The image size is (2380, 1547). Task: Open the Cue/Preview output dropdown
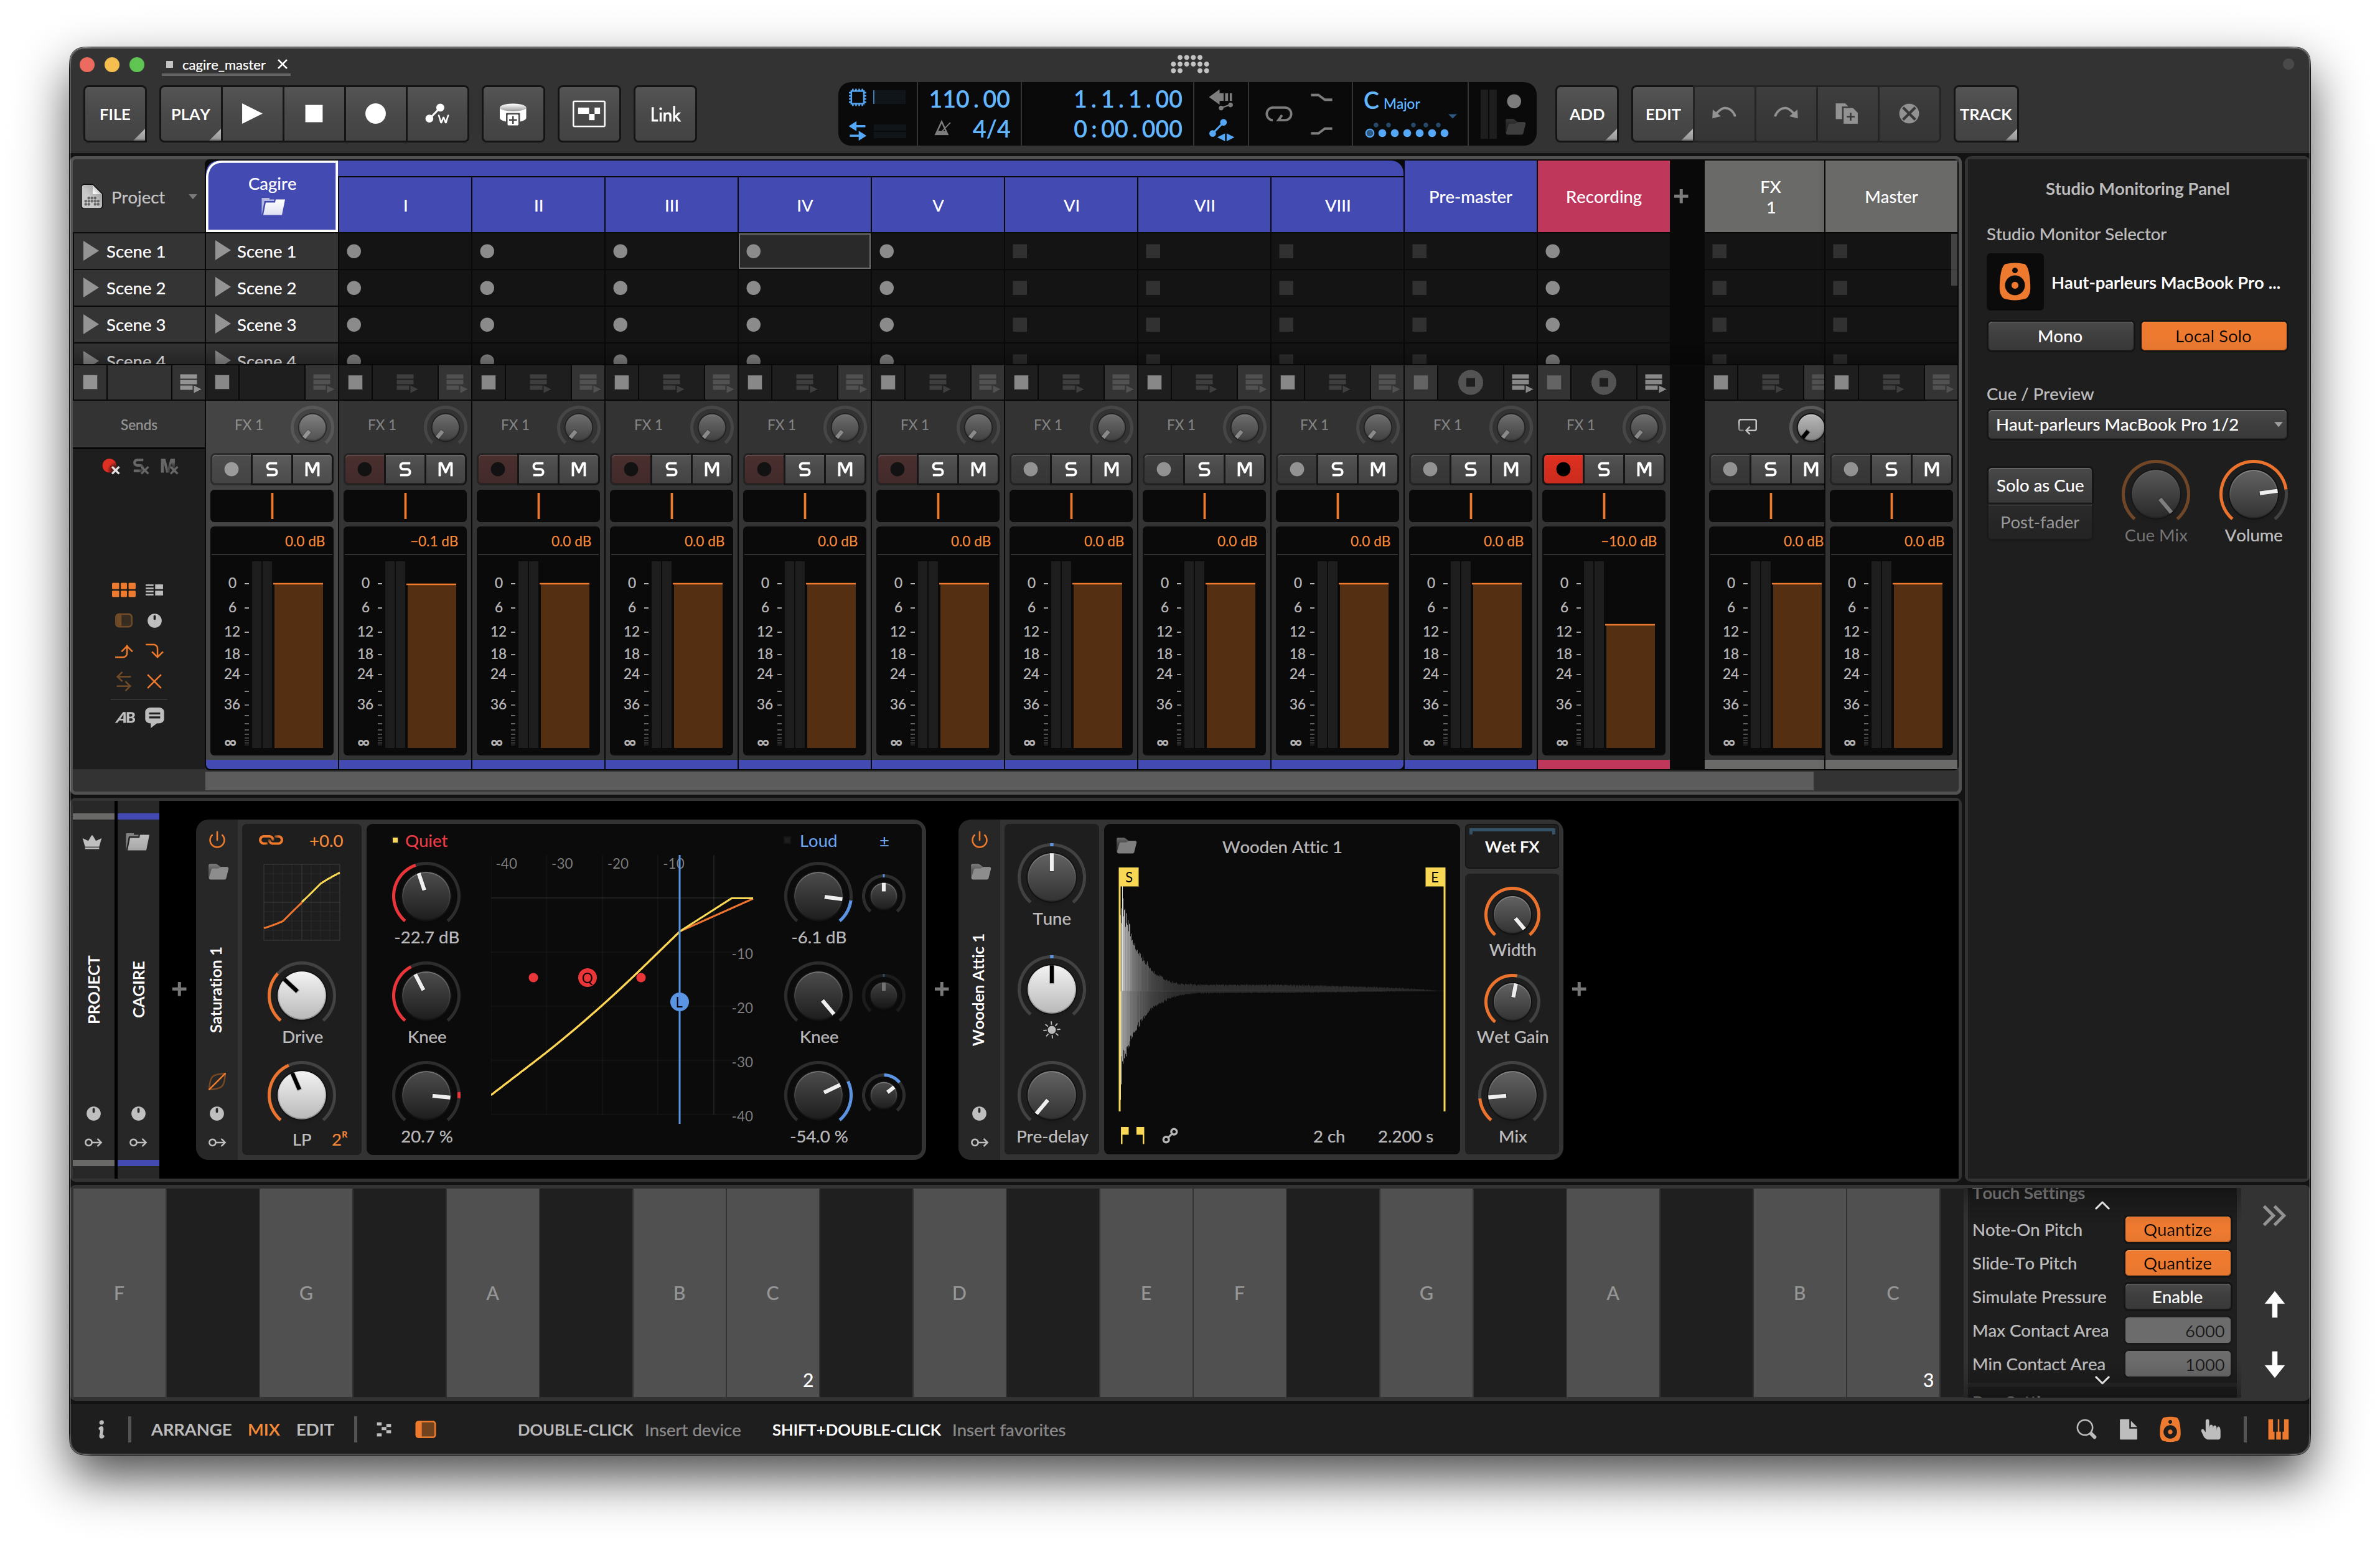click(x=2137, y=424)
